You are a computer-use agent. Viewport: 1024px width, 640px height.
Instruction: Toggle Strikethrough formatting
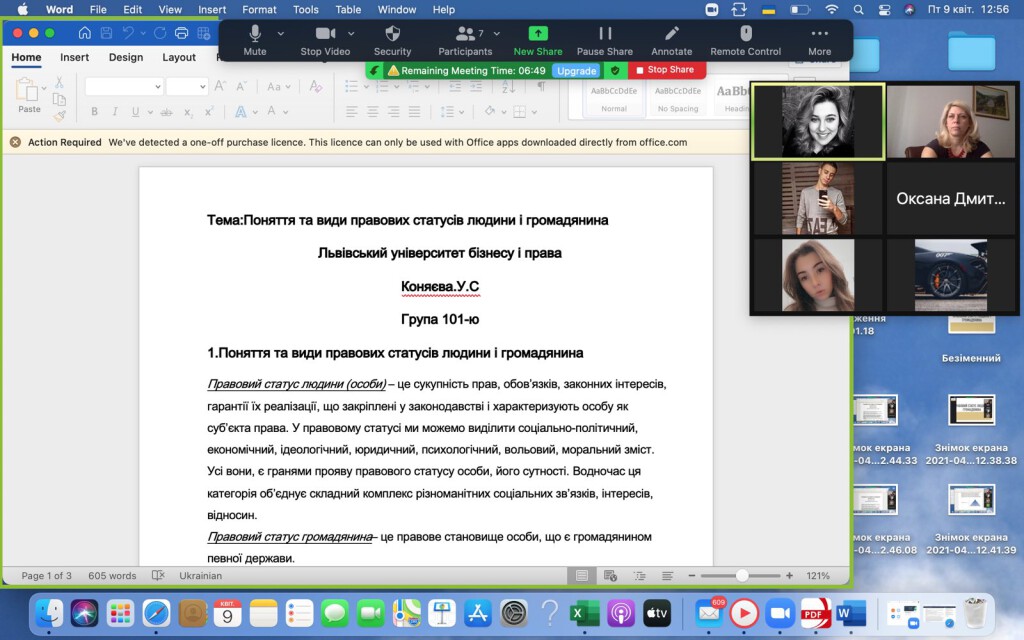(x=167, y=112)
